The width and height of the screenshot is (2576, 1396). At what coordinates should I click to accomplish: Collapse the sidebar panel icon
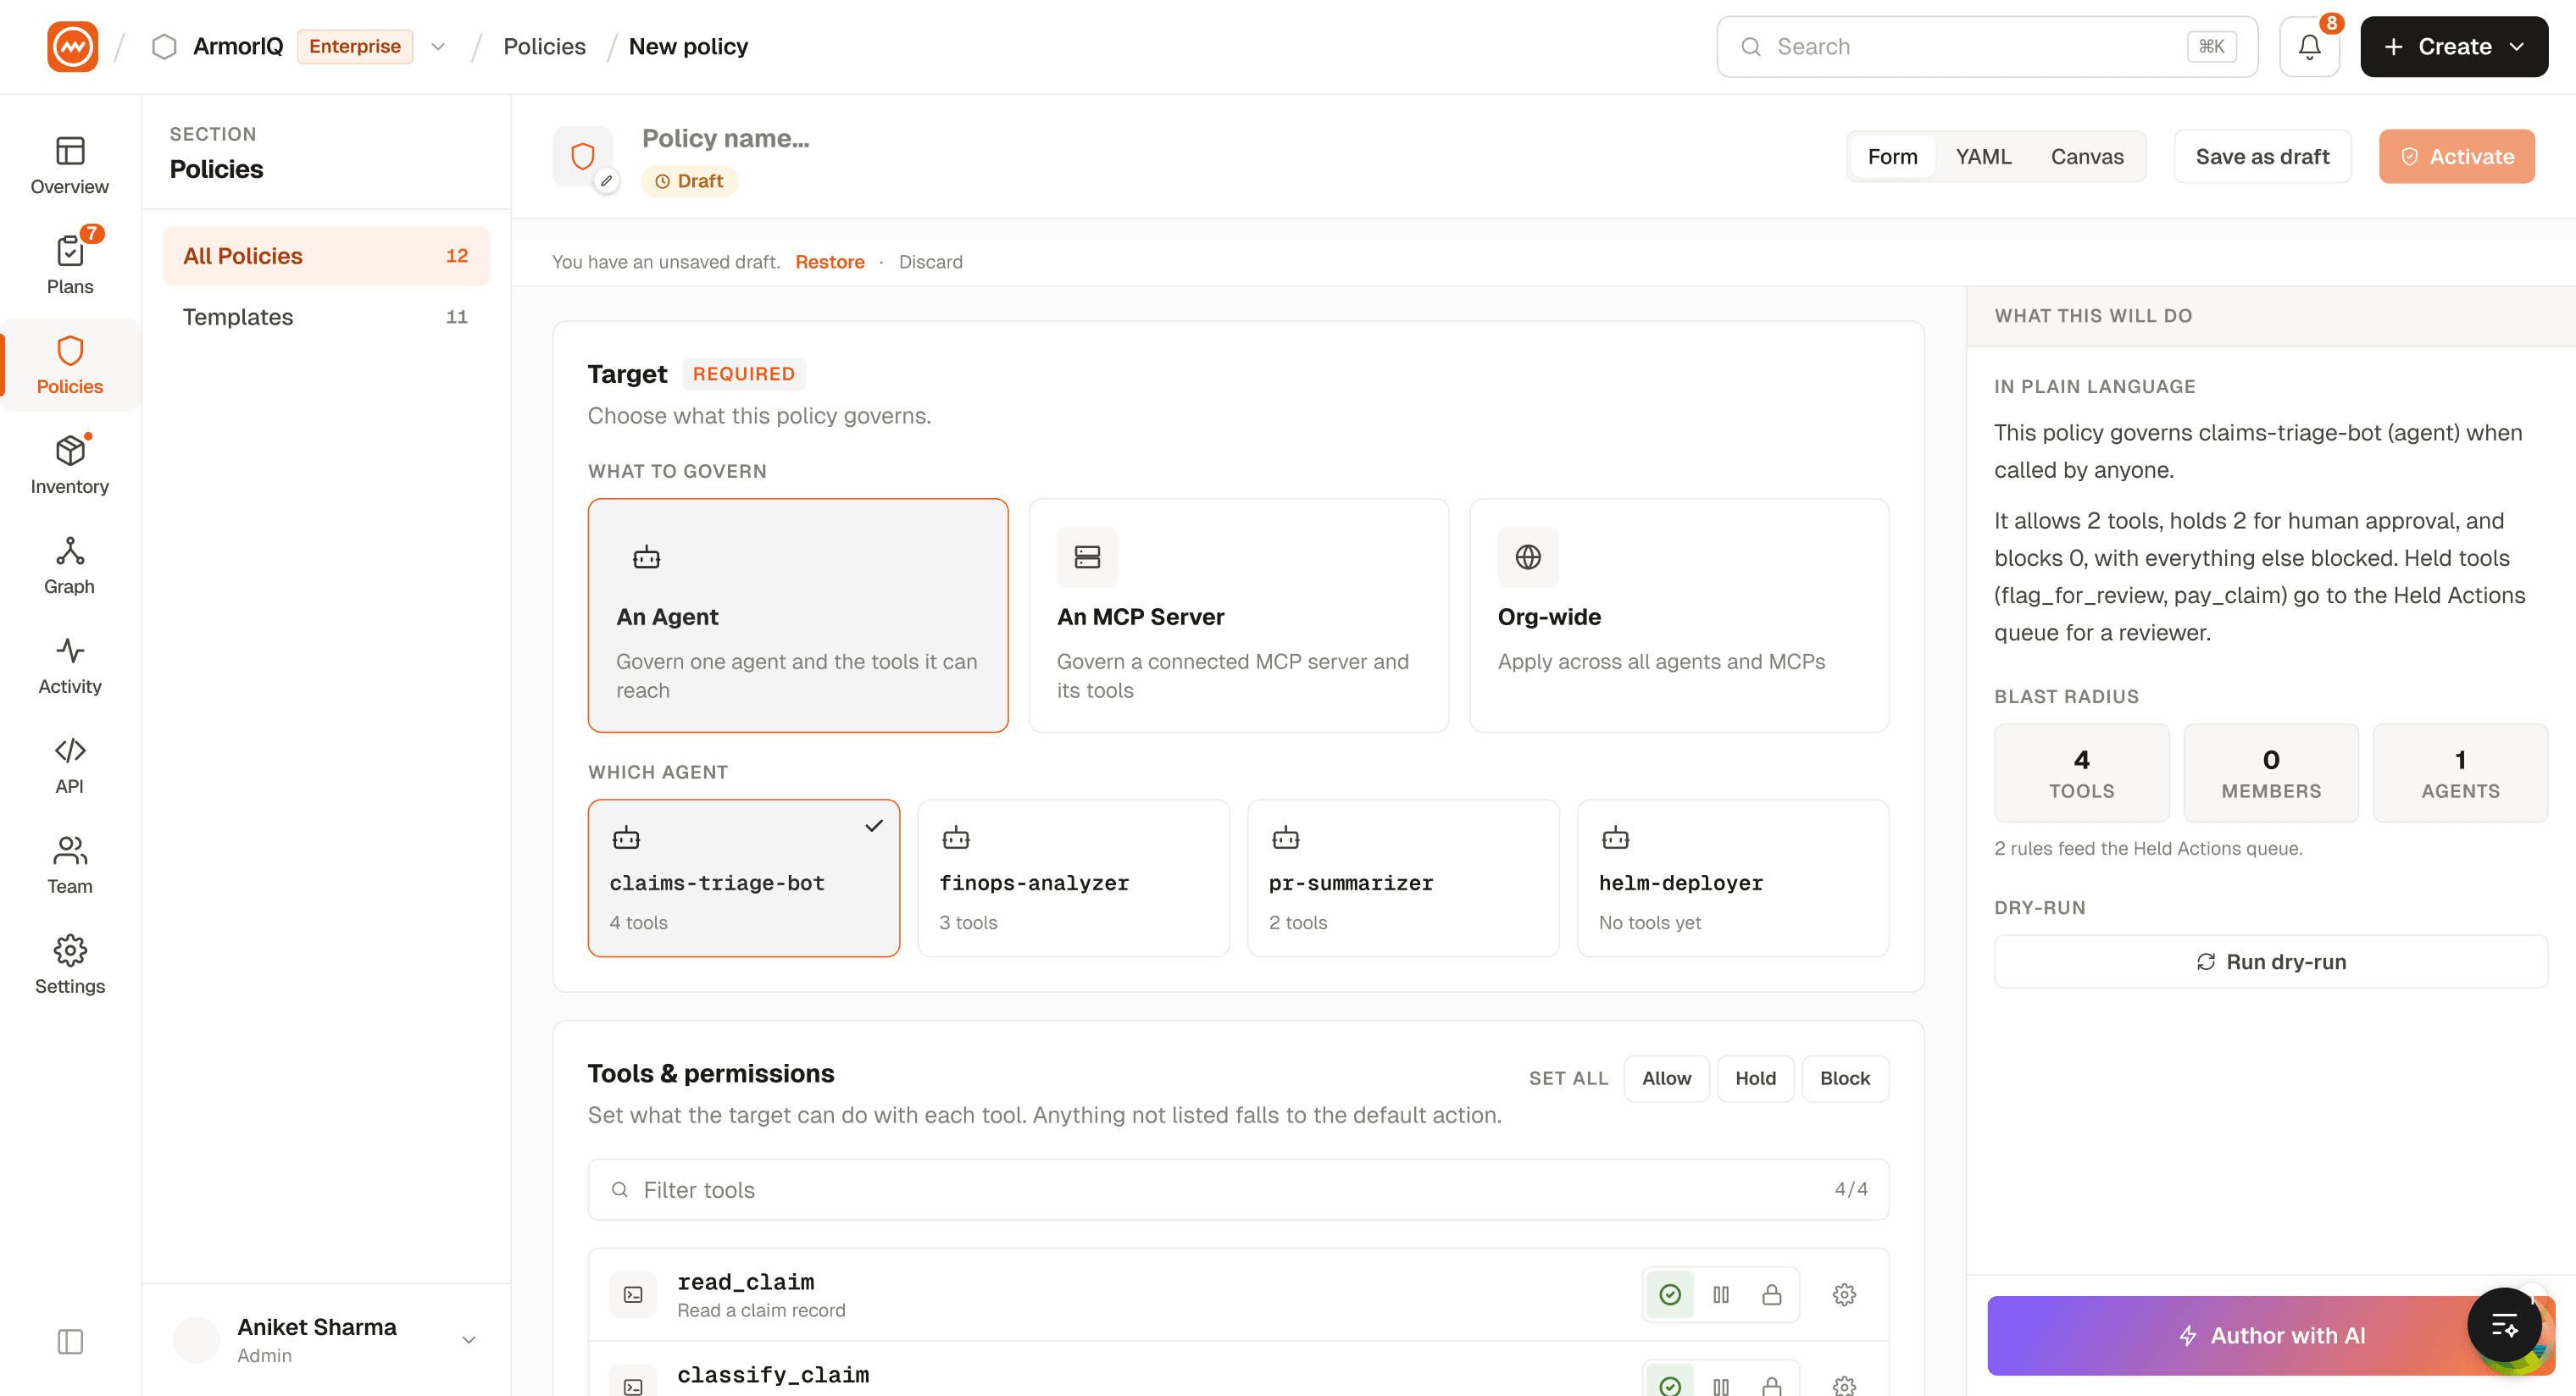(70, 1341)
